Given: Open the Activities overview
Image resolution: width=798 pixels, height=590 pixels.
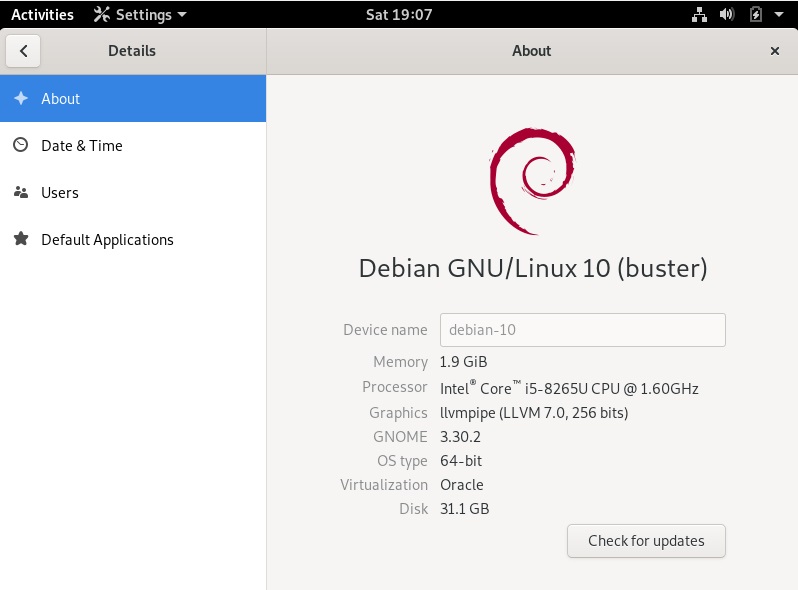Looking at the screenshot, I should pyautogui.click(x=42, y=14).
